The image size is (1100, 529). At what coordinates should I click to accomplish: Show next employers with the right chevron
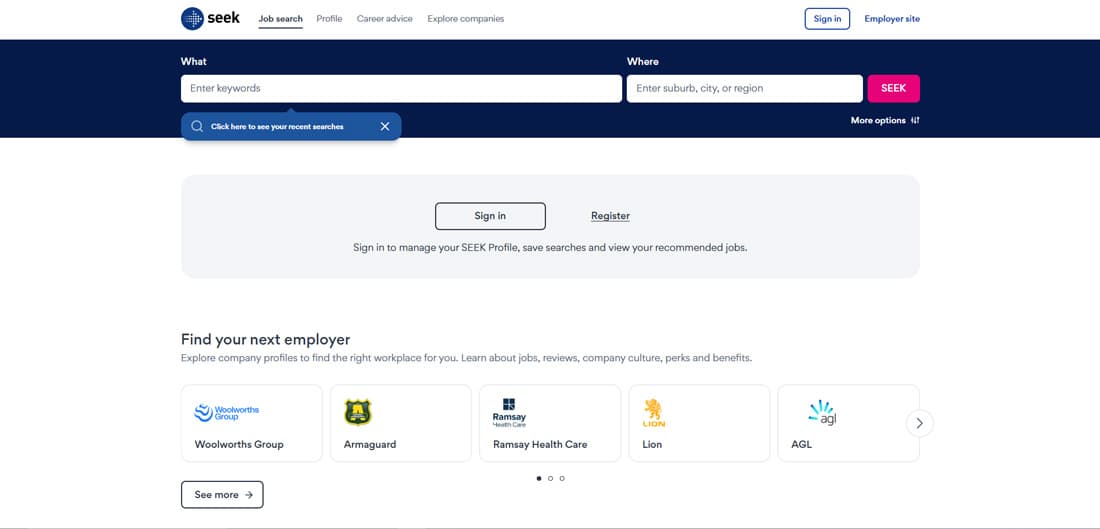[920, 423]
